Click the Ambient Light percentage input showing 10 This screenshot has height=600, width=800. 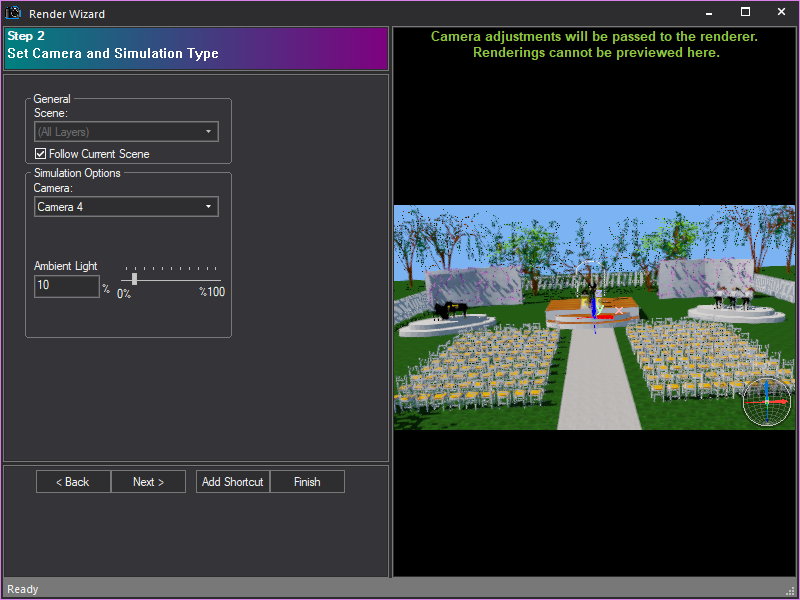(x=66, y=286)
